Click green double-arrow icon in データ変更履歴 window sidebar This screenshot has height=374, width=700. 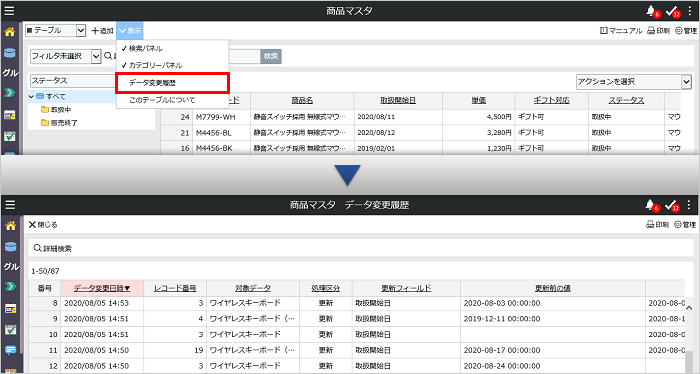pyautogui.click(x=10, y=286)
